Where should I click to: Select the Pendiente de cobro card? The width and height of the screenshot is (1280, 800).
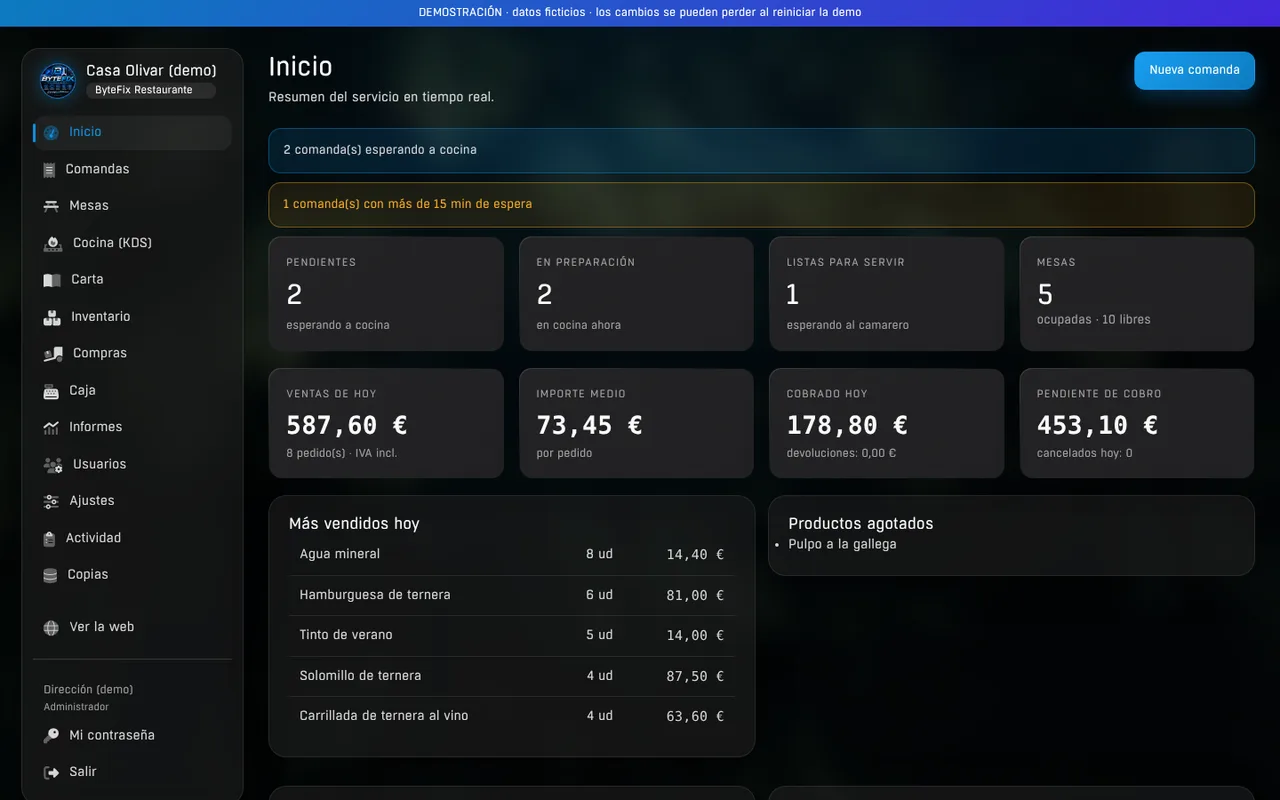pyautogui.click(x=1137, y=423)
